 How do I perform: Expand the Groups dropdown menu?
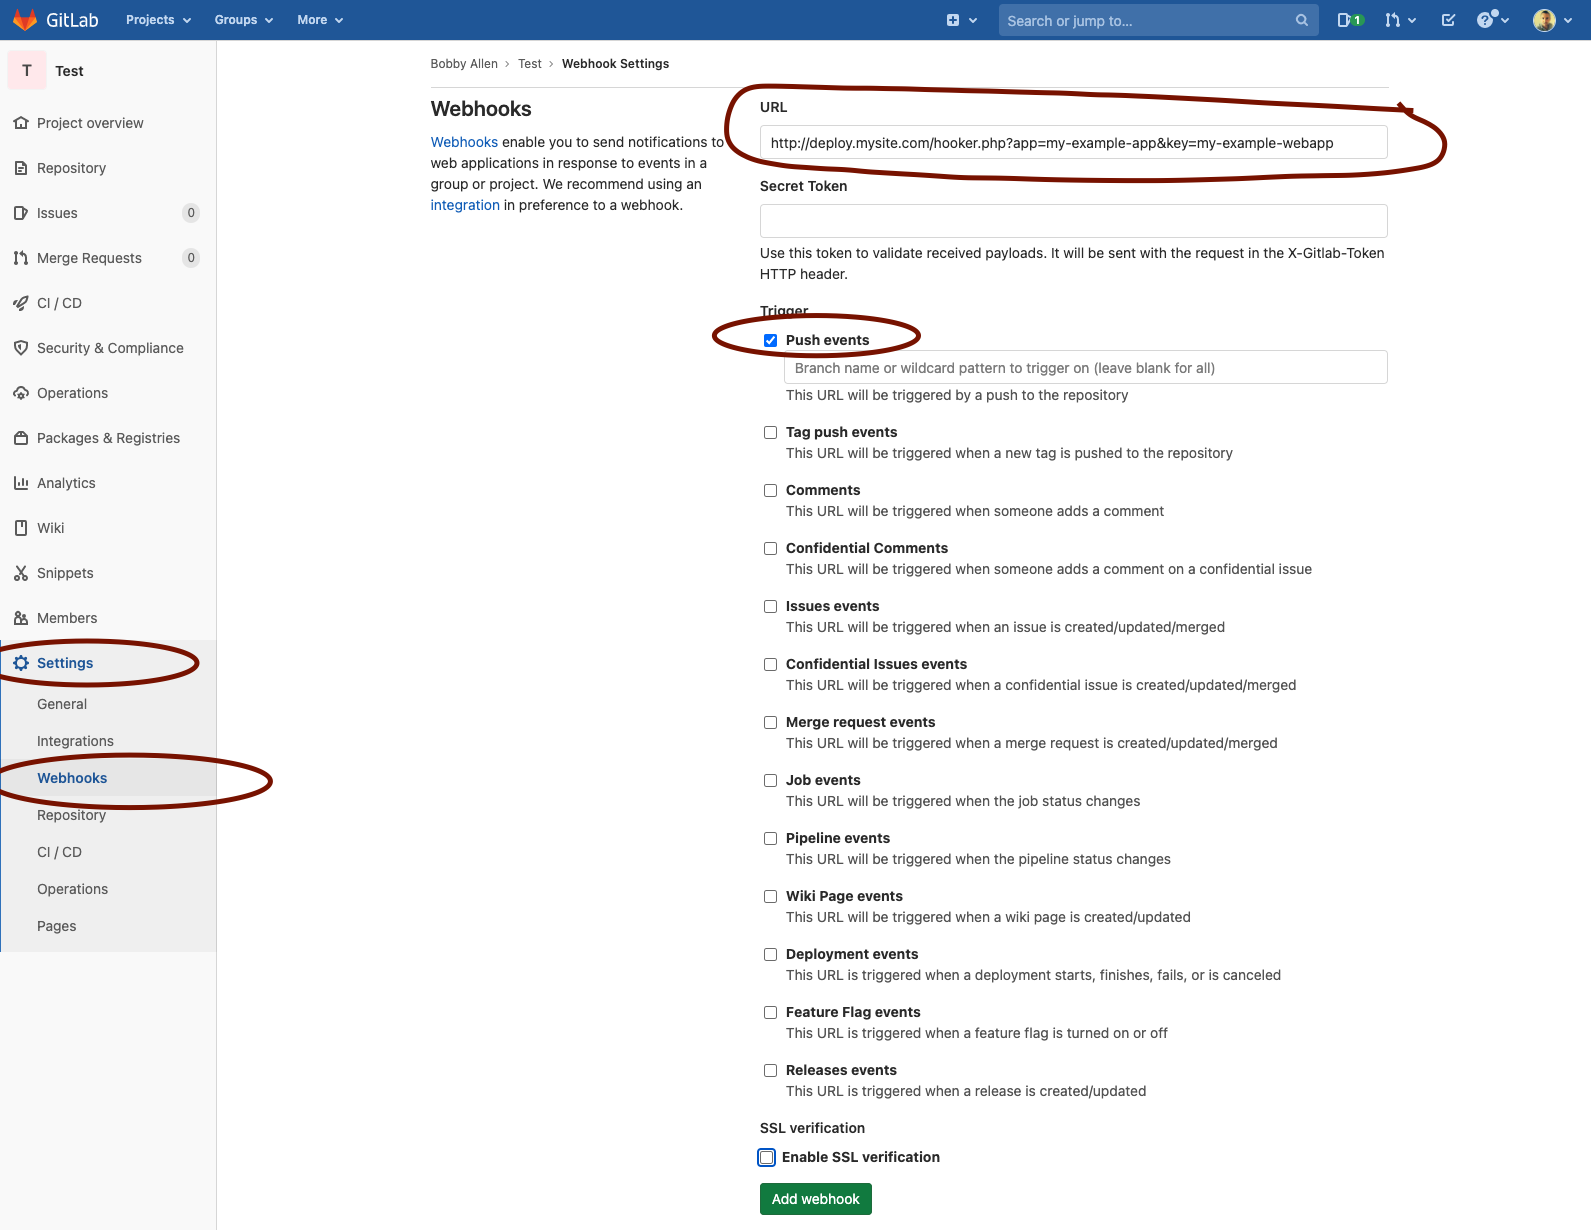[244, 20]
